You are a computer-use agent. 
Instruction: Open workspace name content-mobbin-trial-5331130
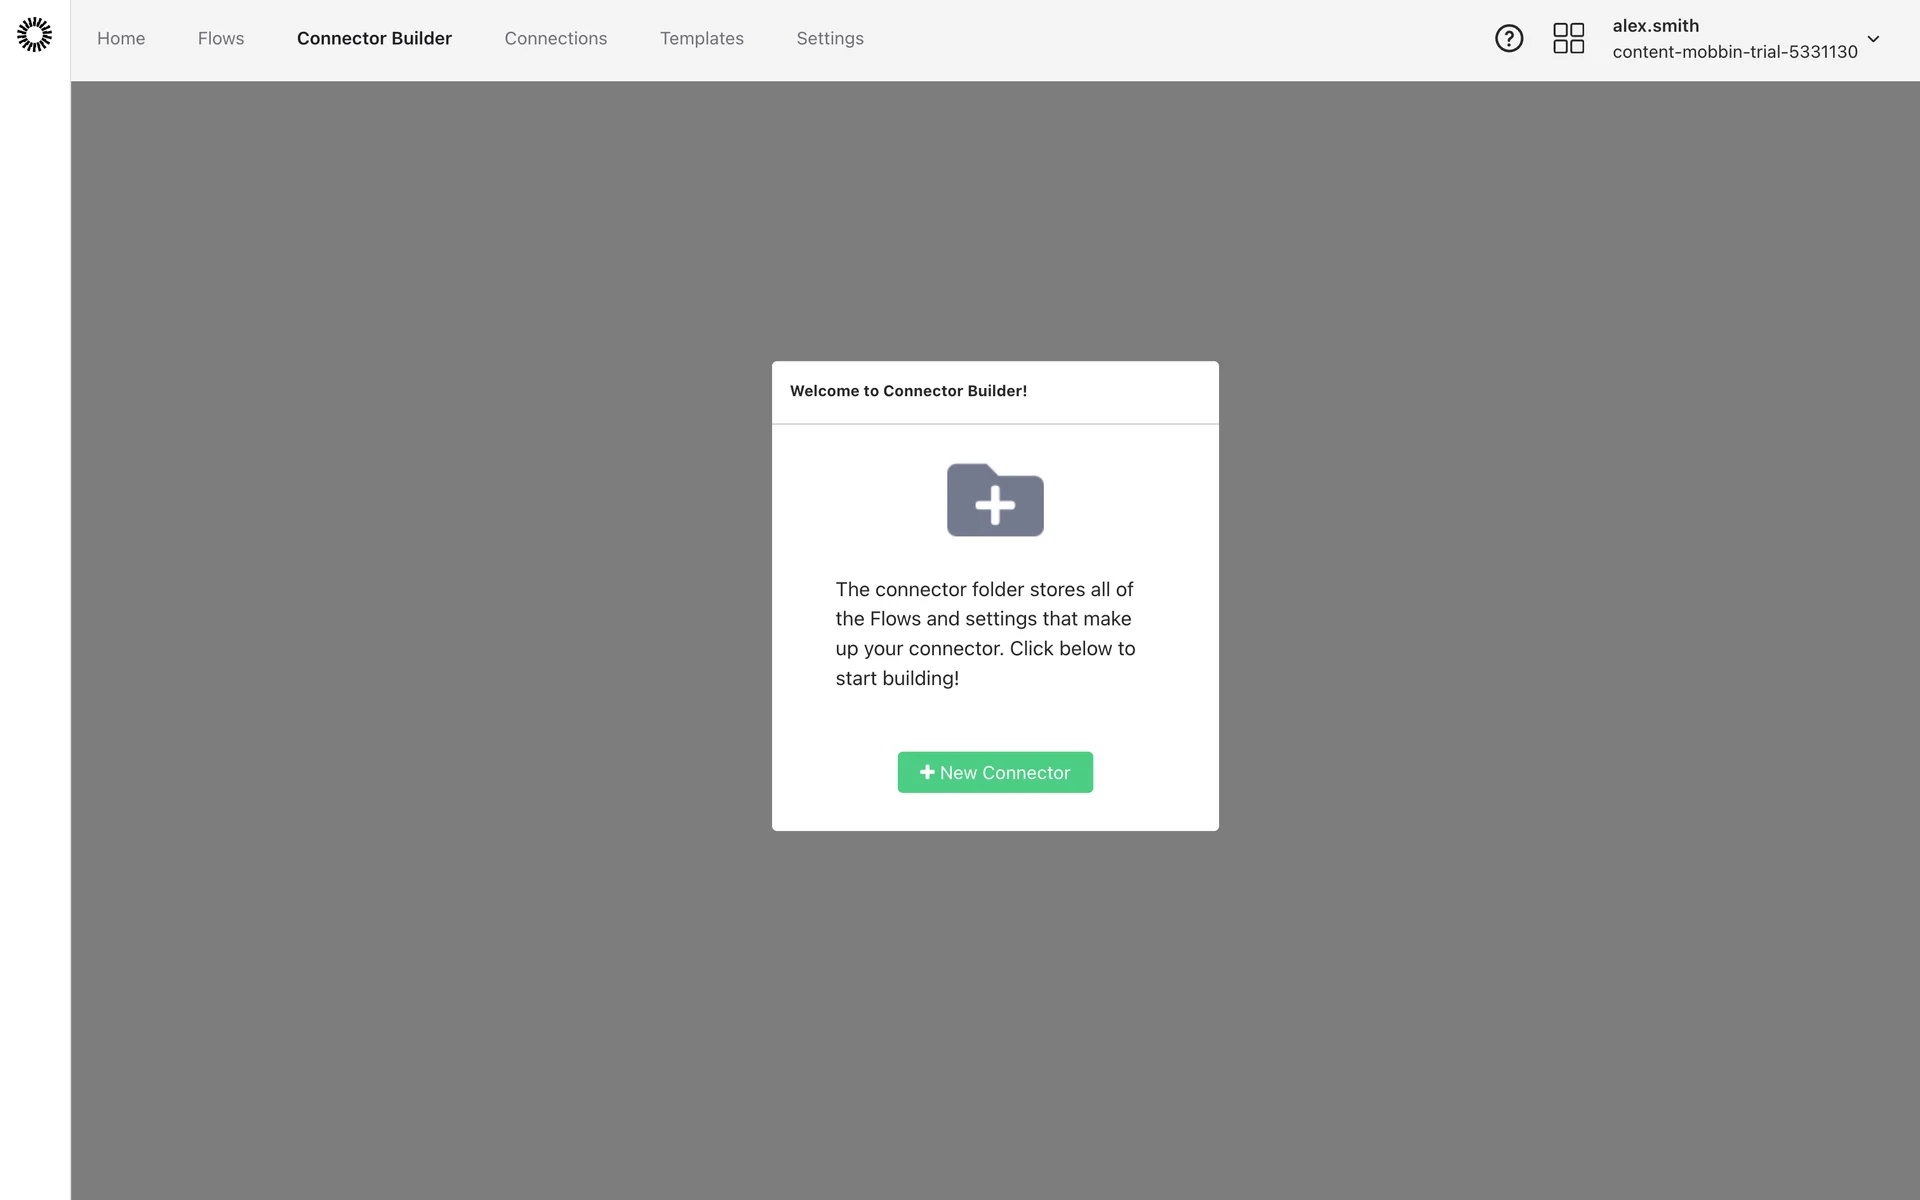click(1734, 52)
